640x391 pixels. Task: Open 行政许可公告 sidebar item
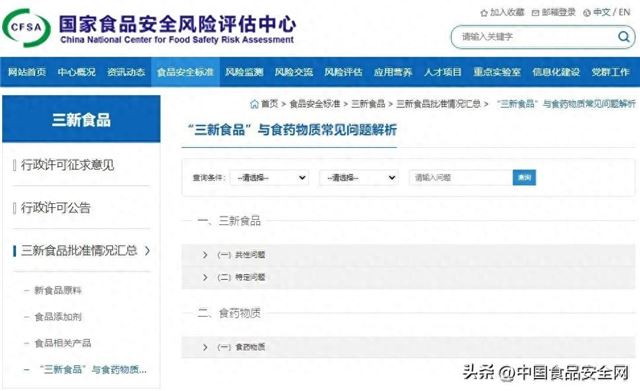(56, 208)
